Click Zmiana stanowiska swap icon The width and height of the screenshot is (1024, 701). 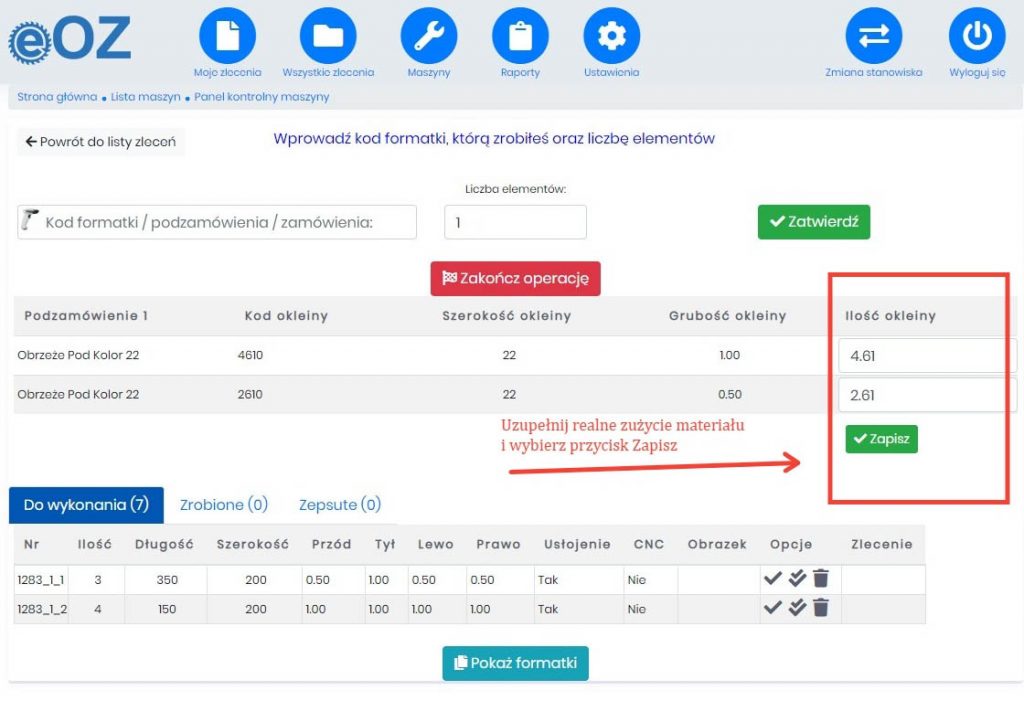873,36
